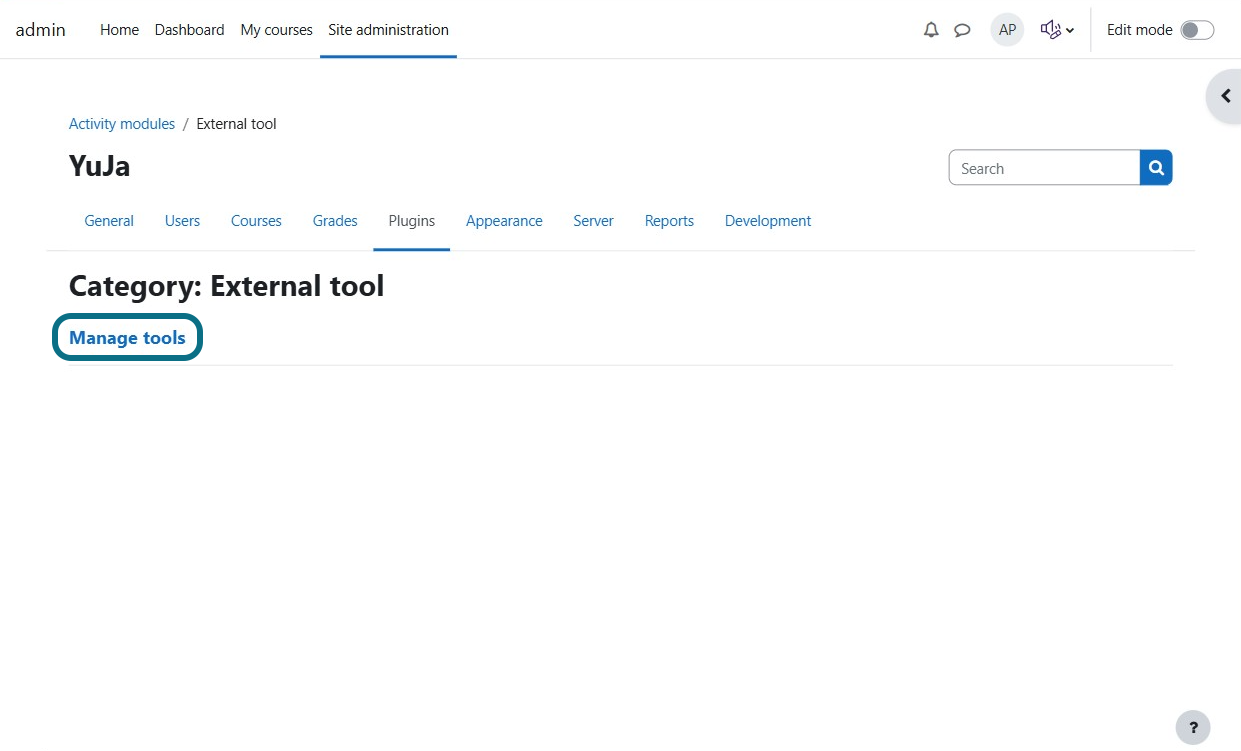Open the Dashboard menu item
1241x751 pixels.
(189, 30)
